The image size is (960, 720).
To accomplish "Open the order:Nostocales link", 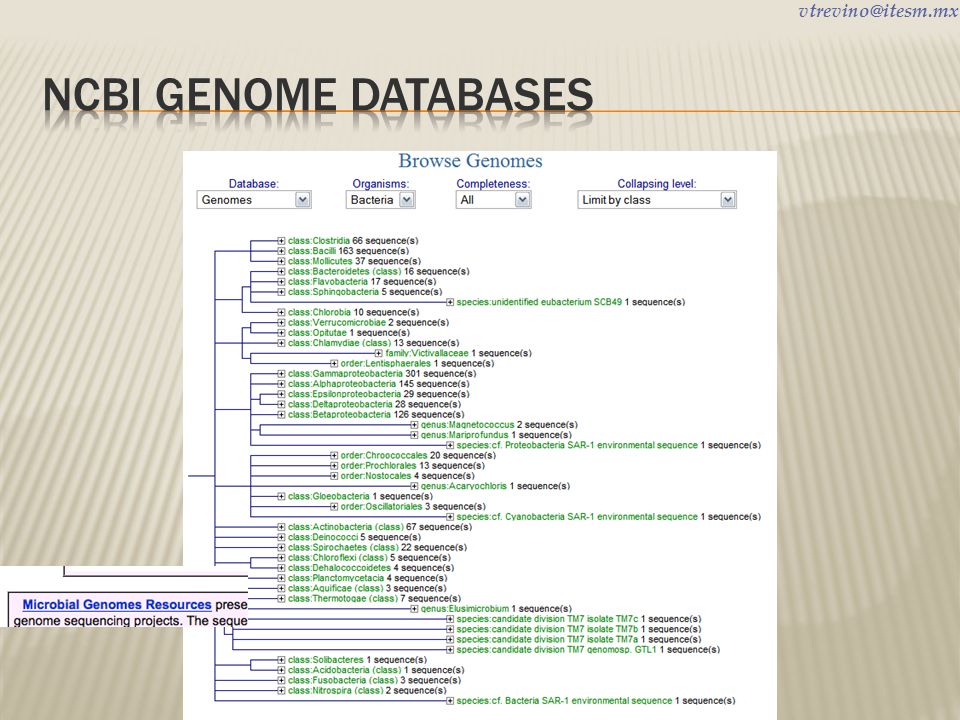I will (x=376, y=476).
